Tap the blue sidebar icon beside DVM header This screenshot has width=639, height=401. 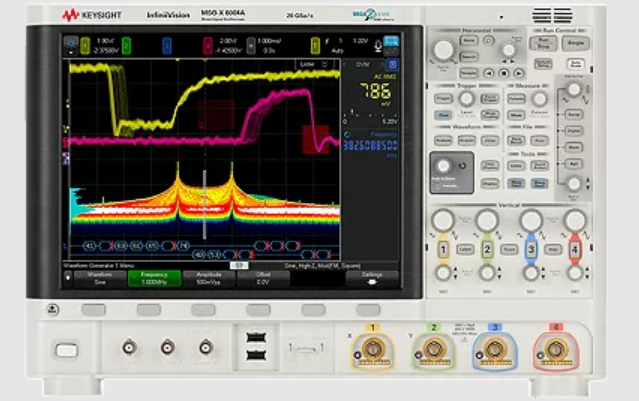point(392,64)
